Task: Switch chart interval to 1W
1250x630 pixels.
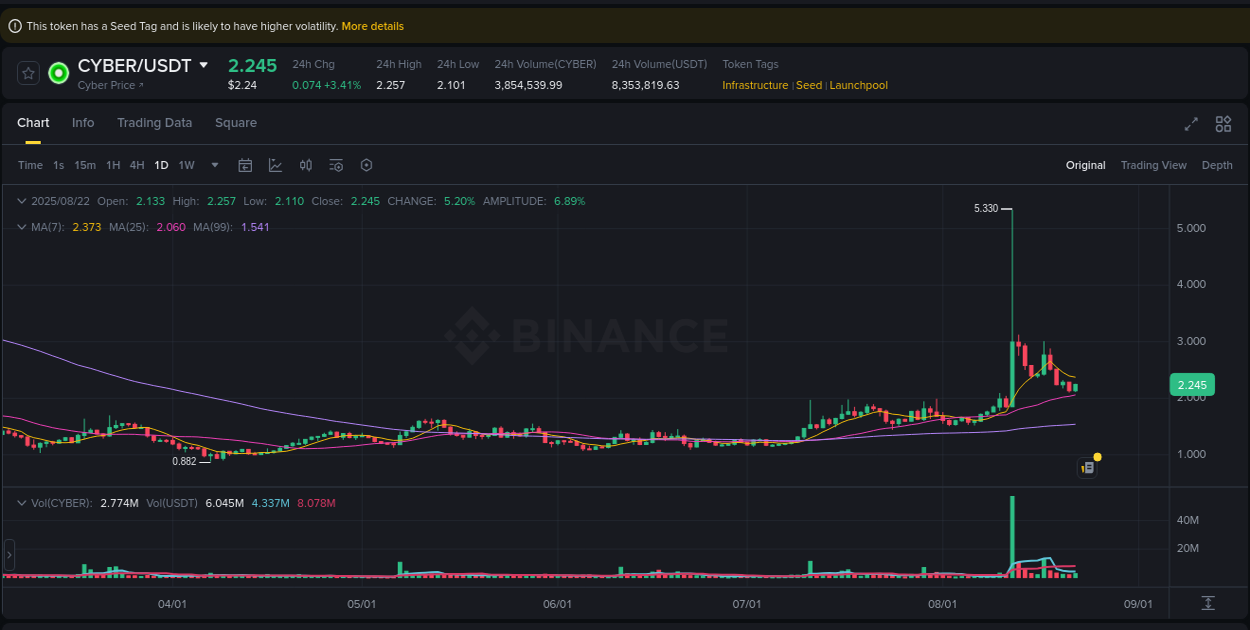Action: [186, 165]
